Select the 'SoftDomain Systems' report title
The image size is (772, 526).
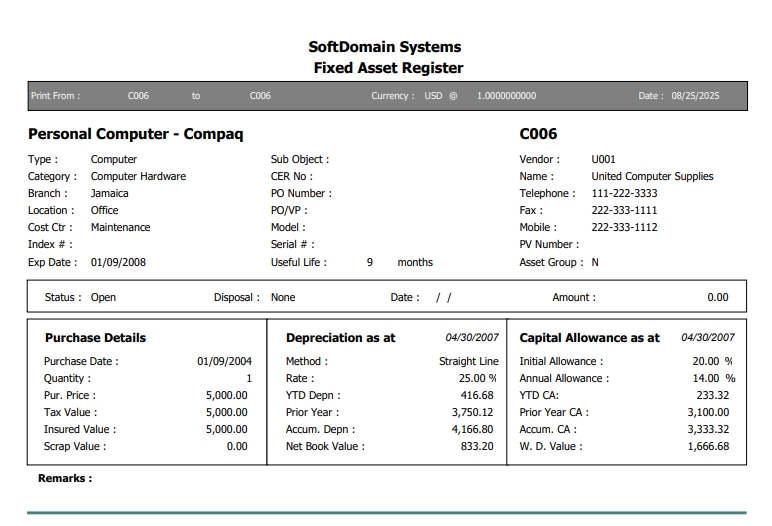[x=385, y=47]
